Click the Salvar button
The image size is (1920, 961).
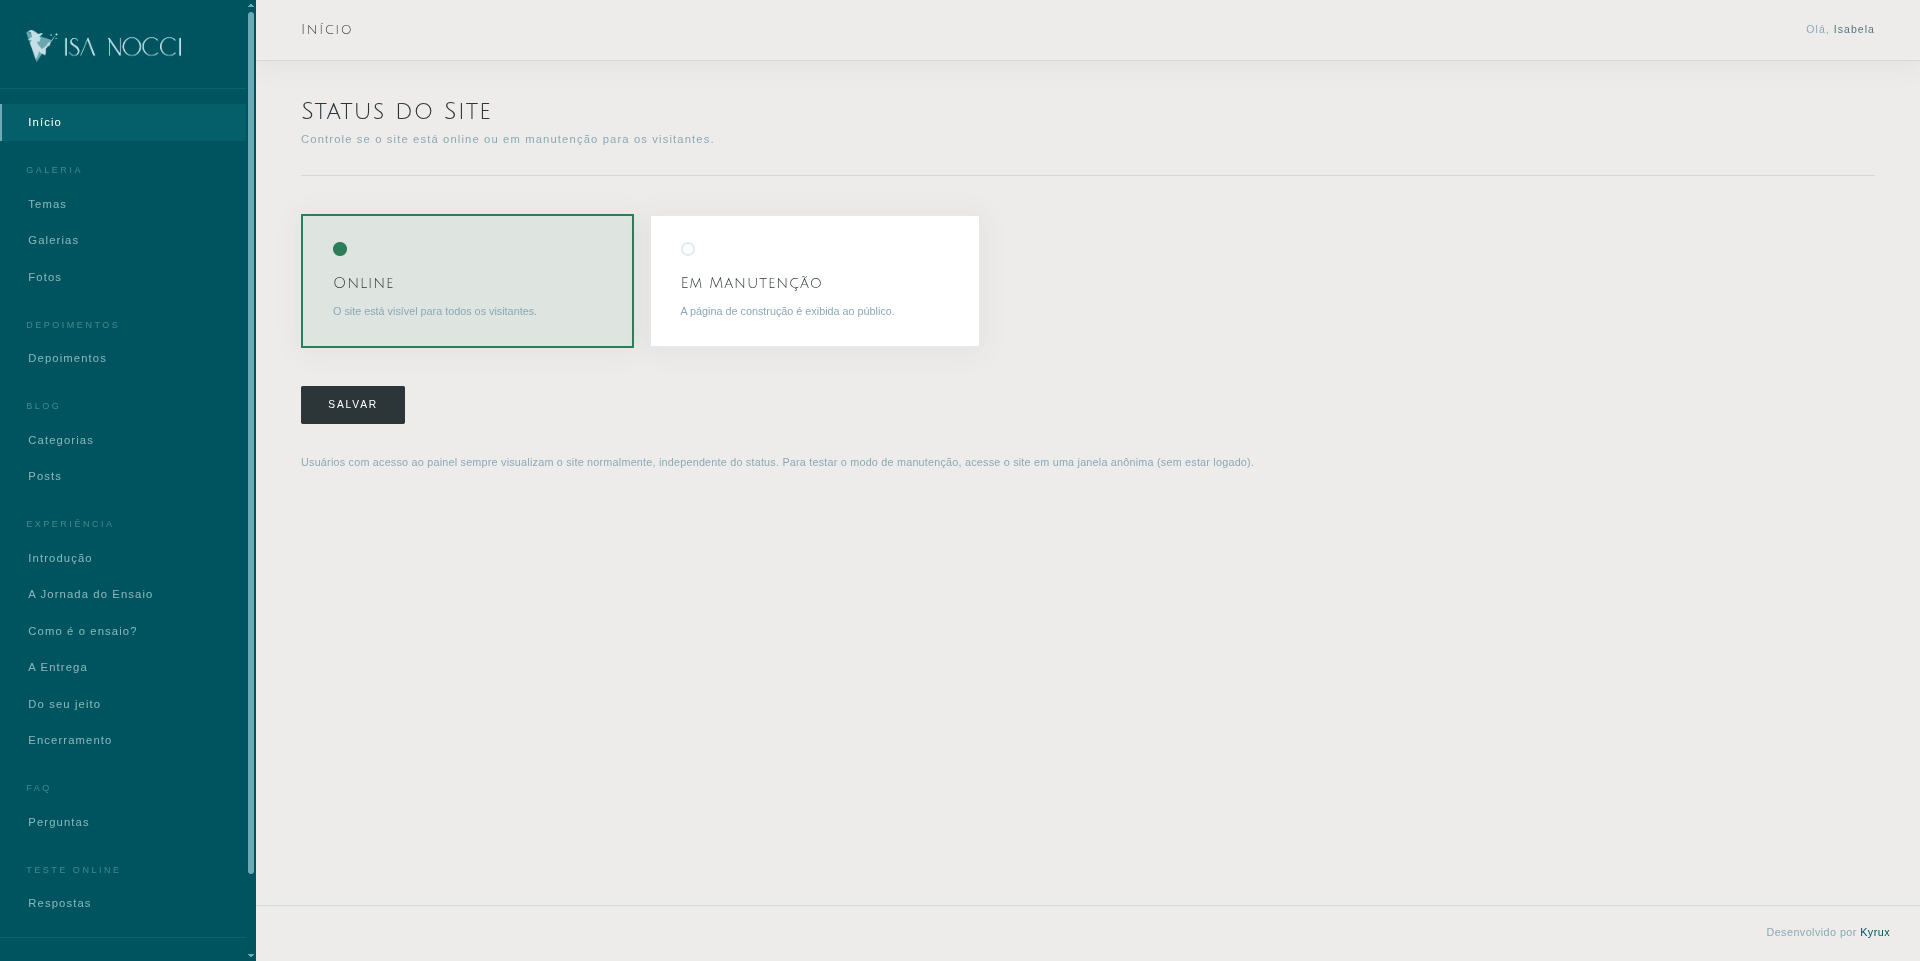coord(353,405)
